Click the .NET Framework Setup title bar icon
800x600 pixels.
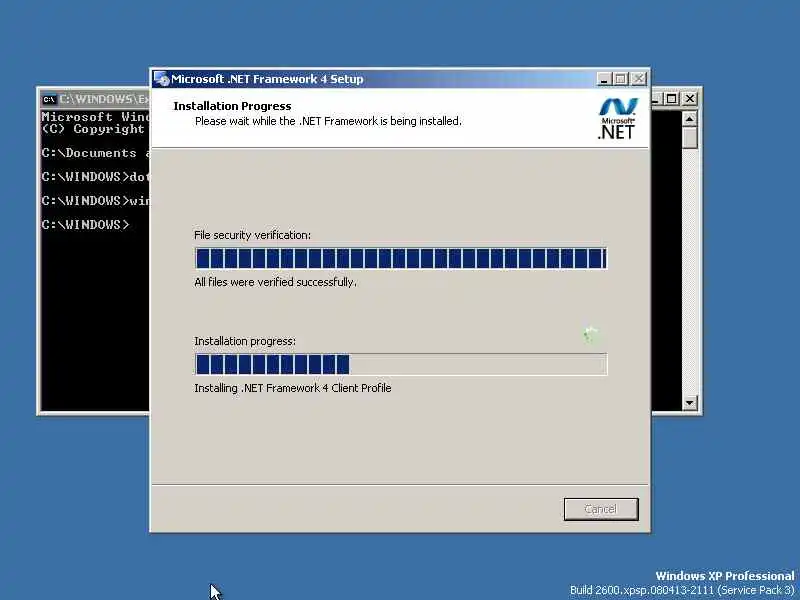point(161,79)
